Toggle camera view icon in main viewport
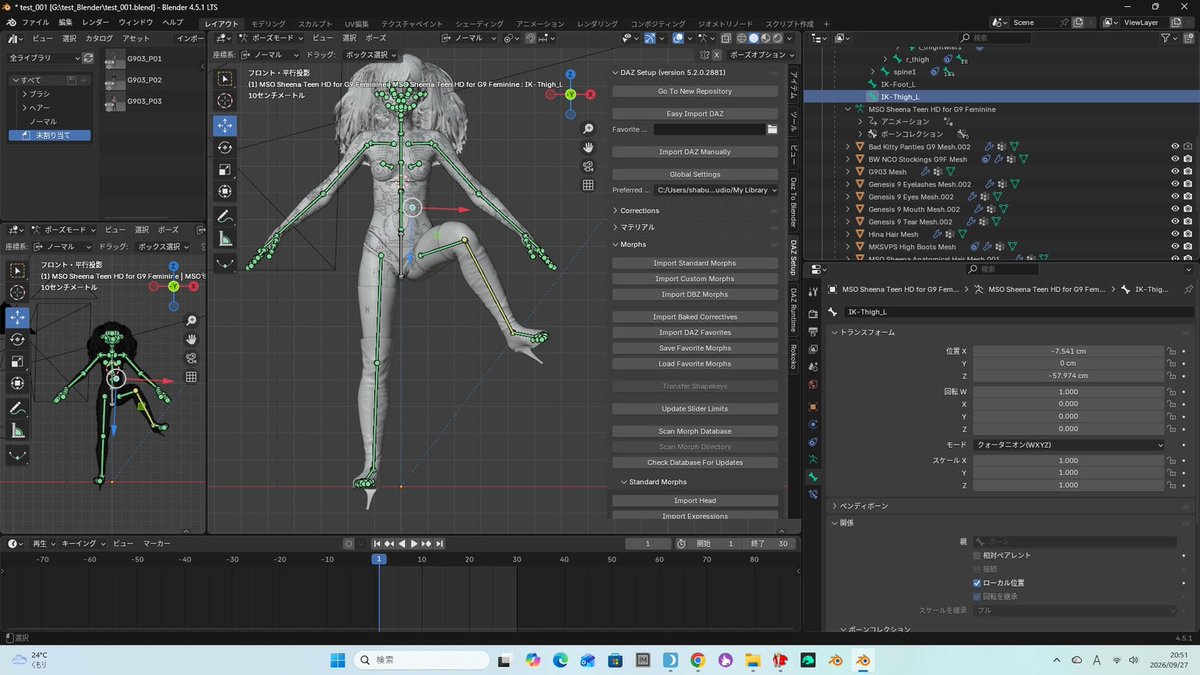 589,166
